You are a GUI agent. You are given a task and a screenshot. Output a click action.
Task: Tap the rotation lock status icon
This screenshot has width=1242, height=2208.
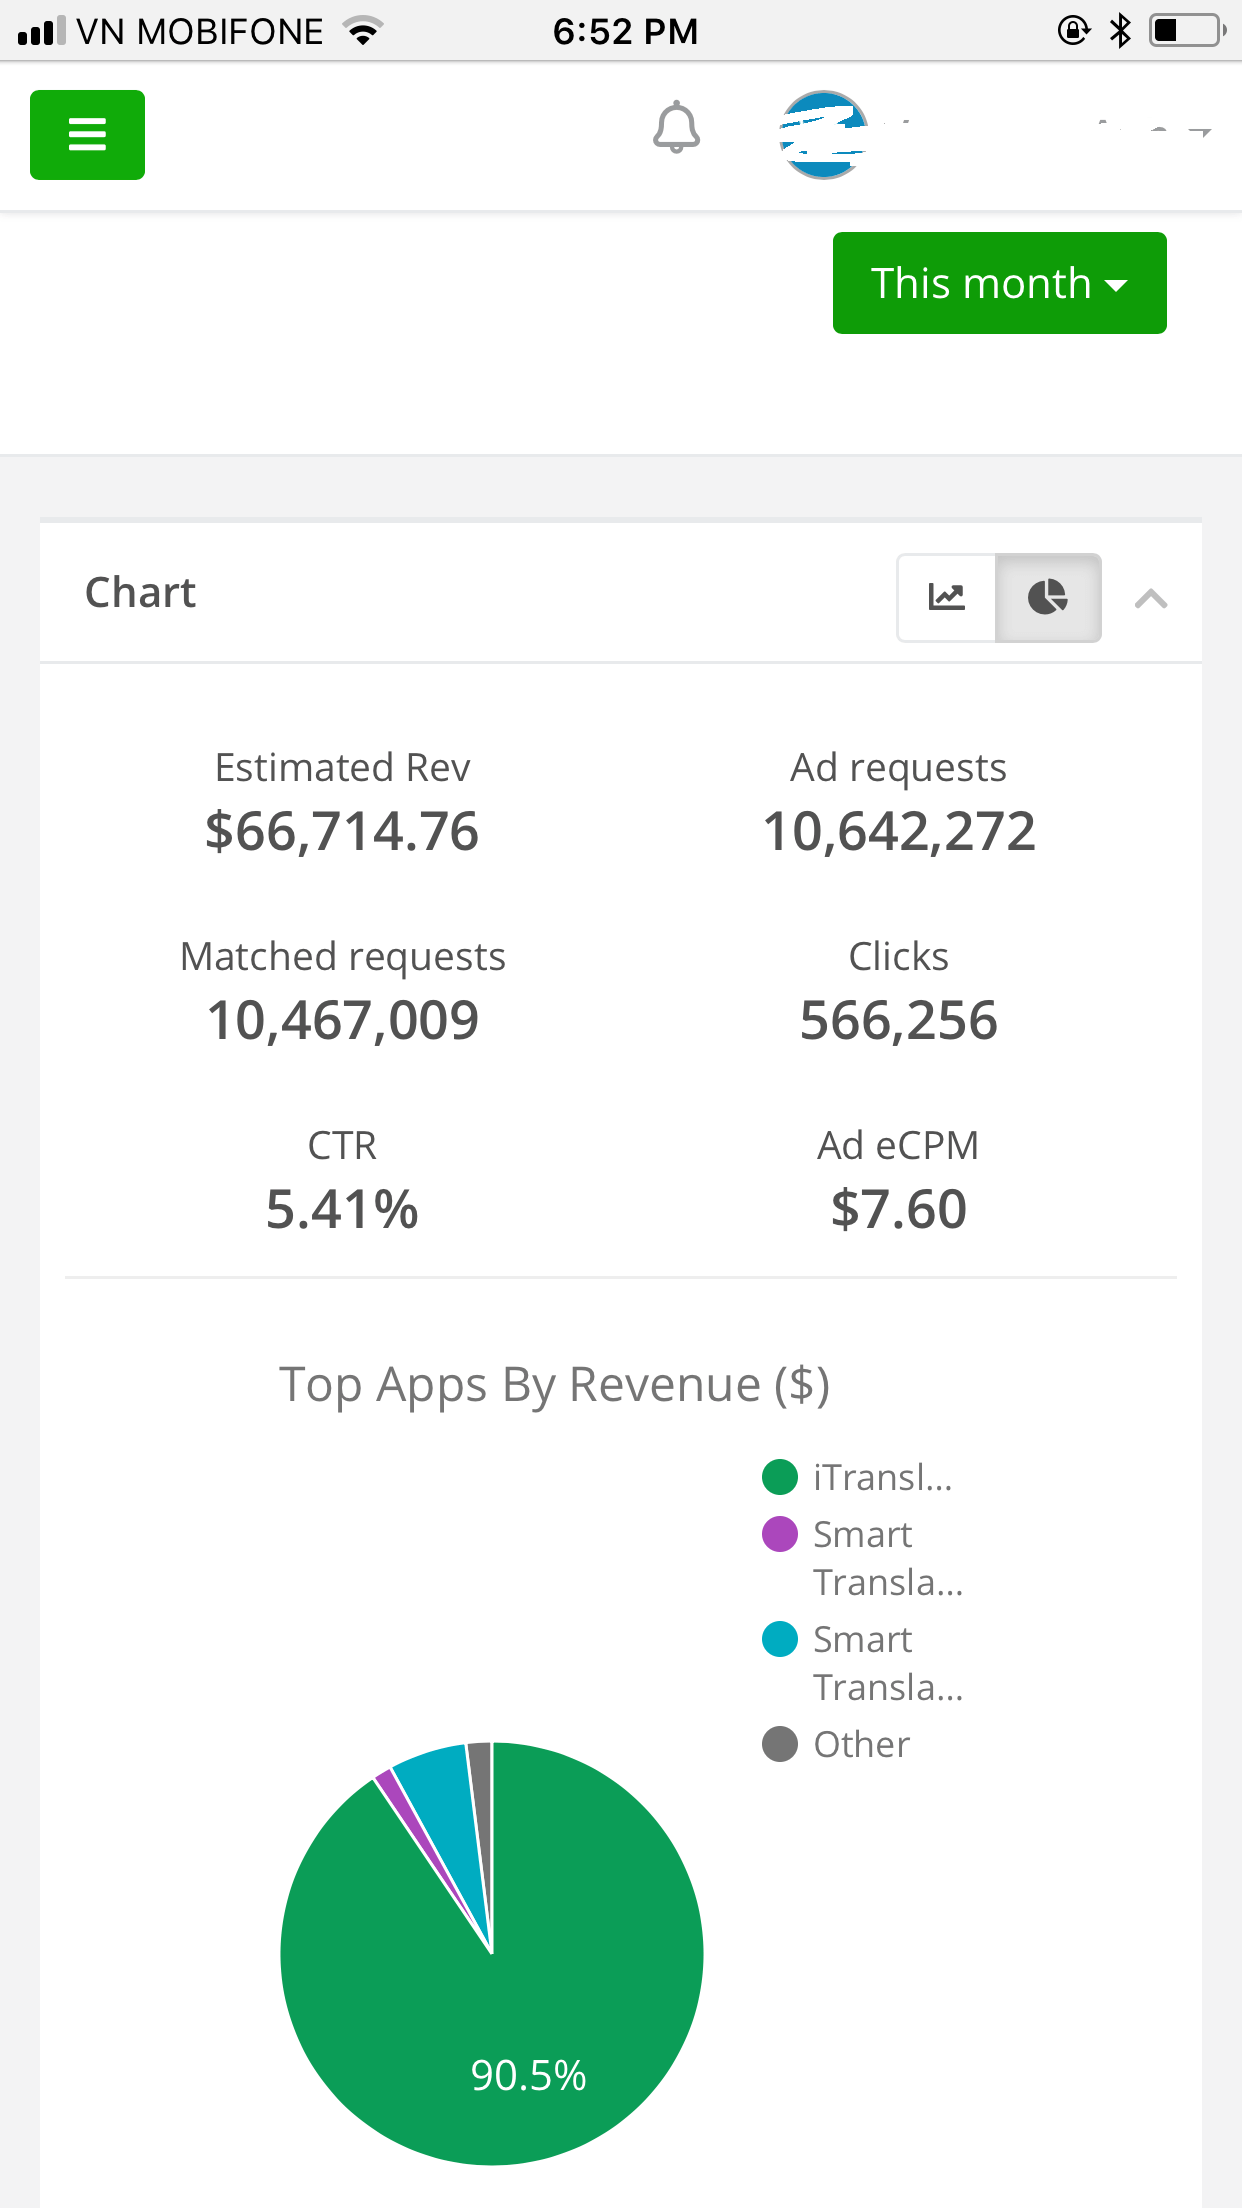(x=1073, y=31)
